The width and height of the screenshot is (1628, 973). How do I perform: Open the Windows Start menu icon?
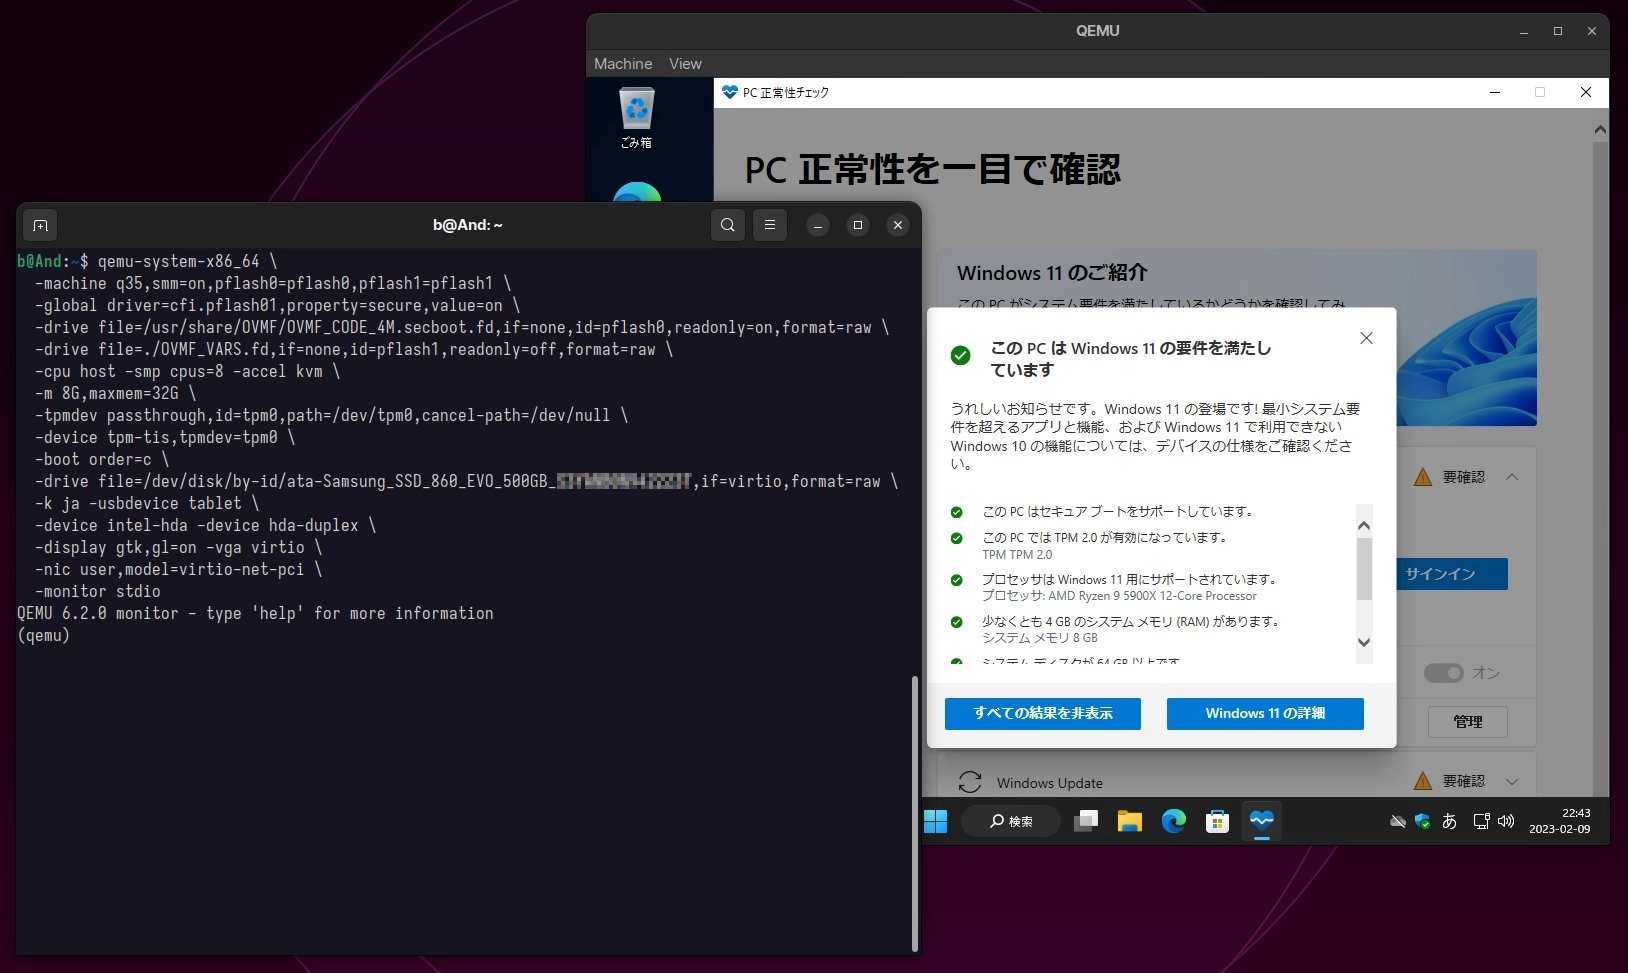click(935, 822)
